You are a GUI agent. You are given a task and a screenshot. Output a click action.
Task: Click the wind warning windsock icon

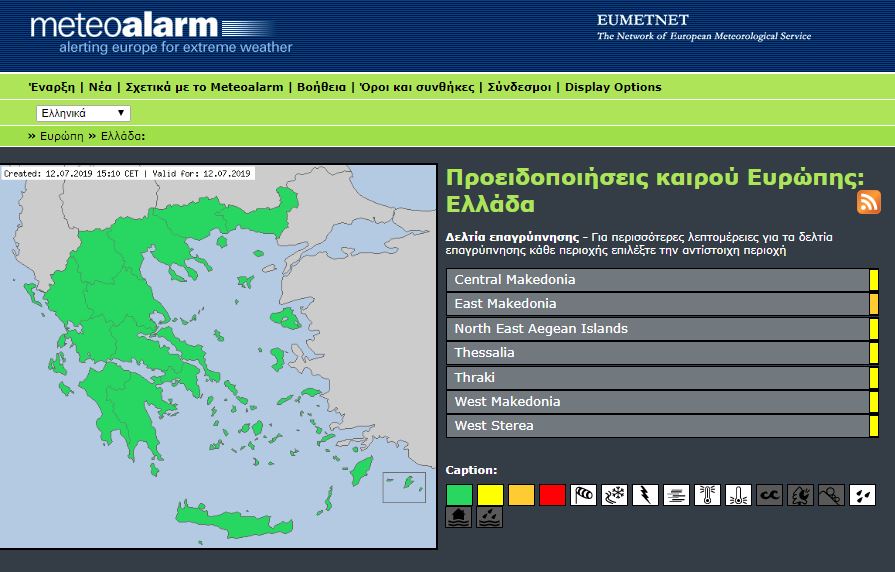[583, 495]
